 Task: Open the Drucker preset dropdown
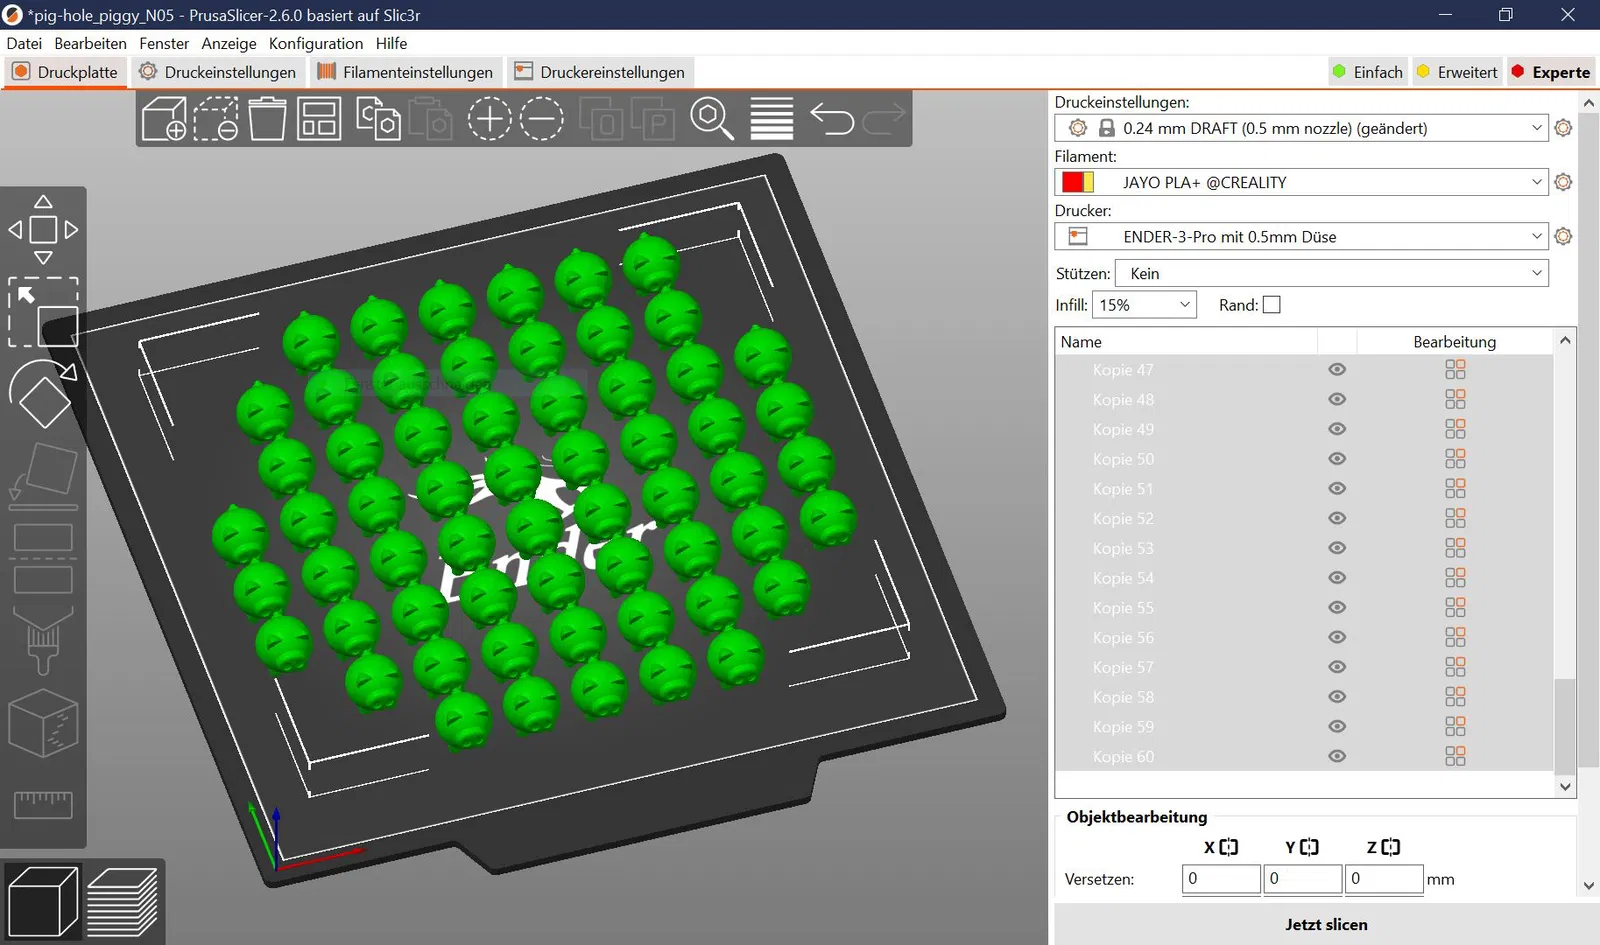click(1302, 236)
